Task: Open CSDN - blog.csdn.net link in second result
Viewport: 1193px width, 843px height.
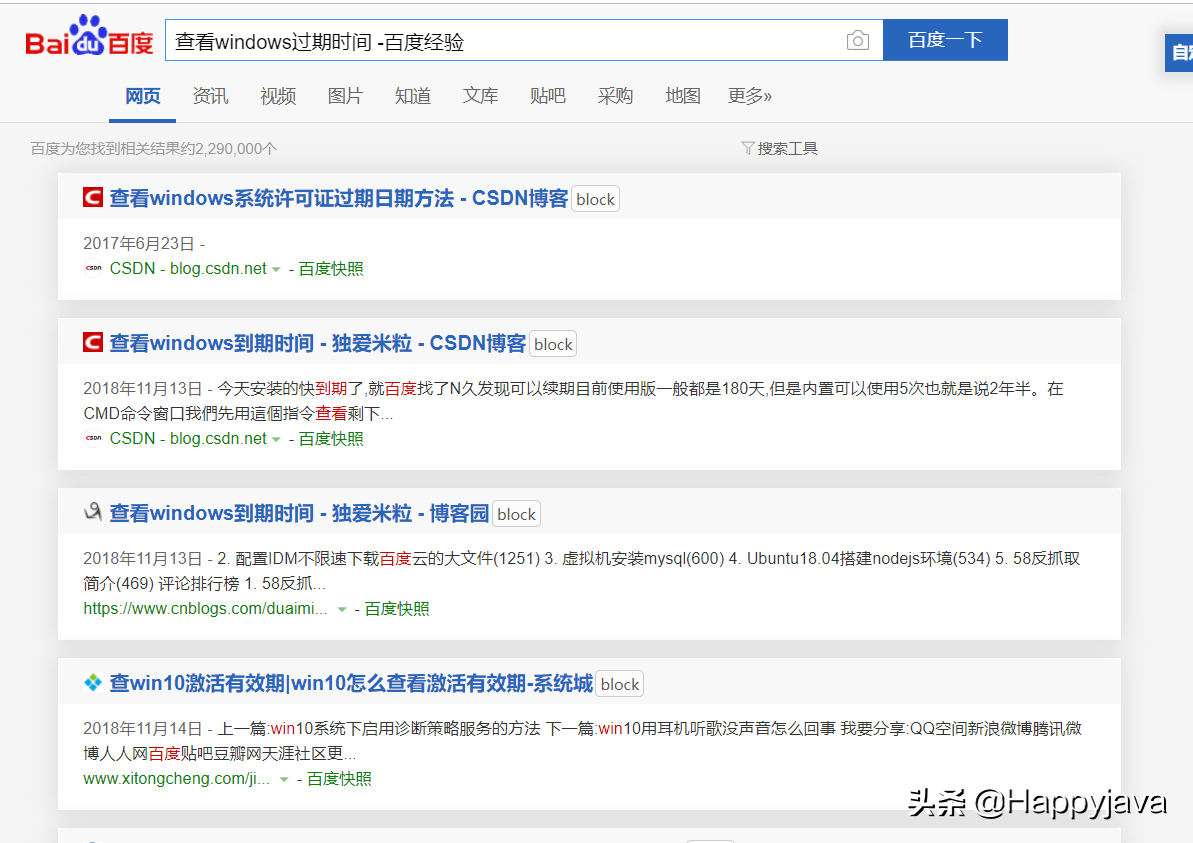Action: pos(188,439)
